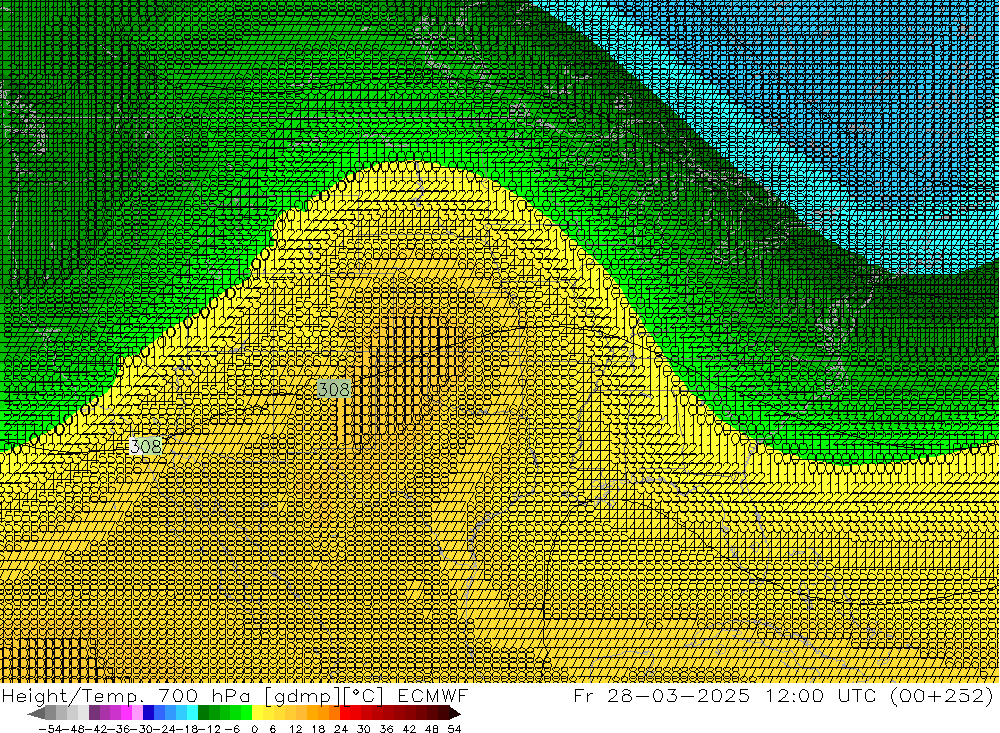The height and width of the screenshot is (733, 1000).
Task: Pick the dark purple legend swatch
Action: pos(94,713)
